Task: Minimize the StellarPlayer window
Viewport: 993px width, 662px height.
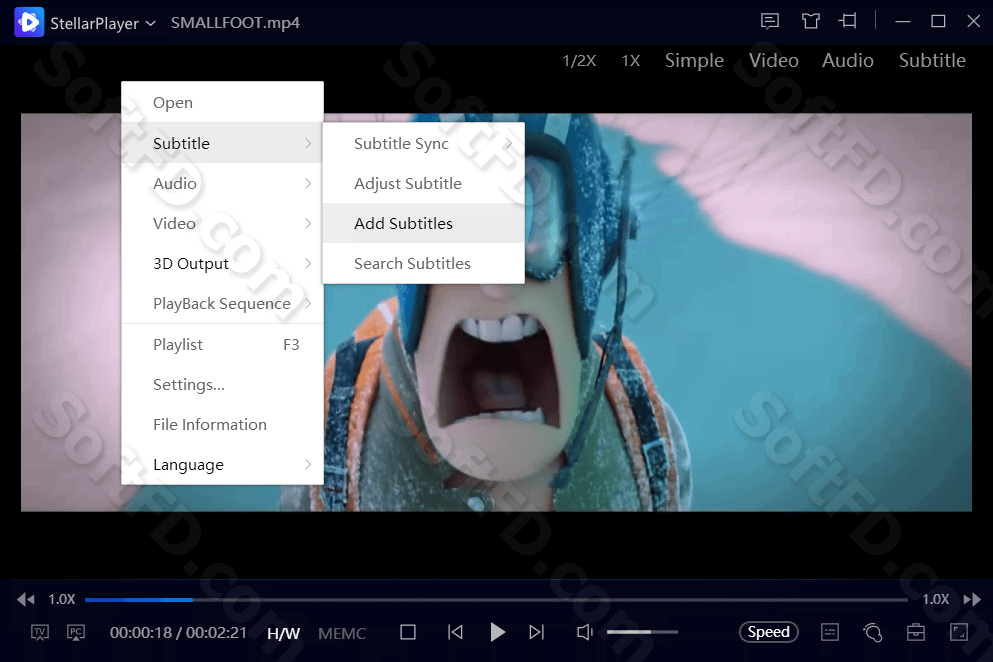Action: click(x=902, y=22)
